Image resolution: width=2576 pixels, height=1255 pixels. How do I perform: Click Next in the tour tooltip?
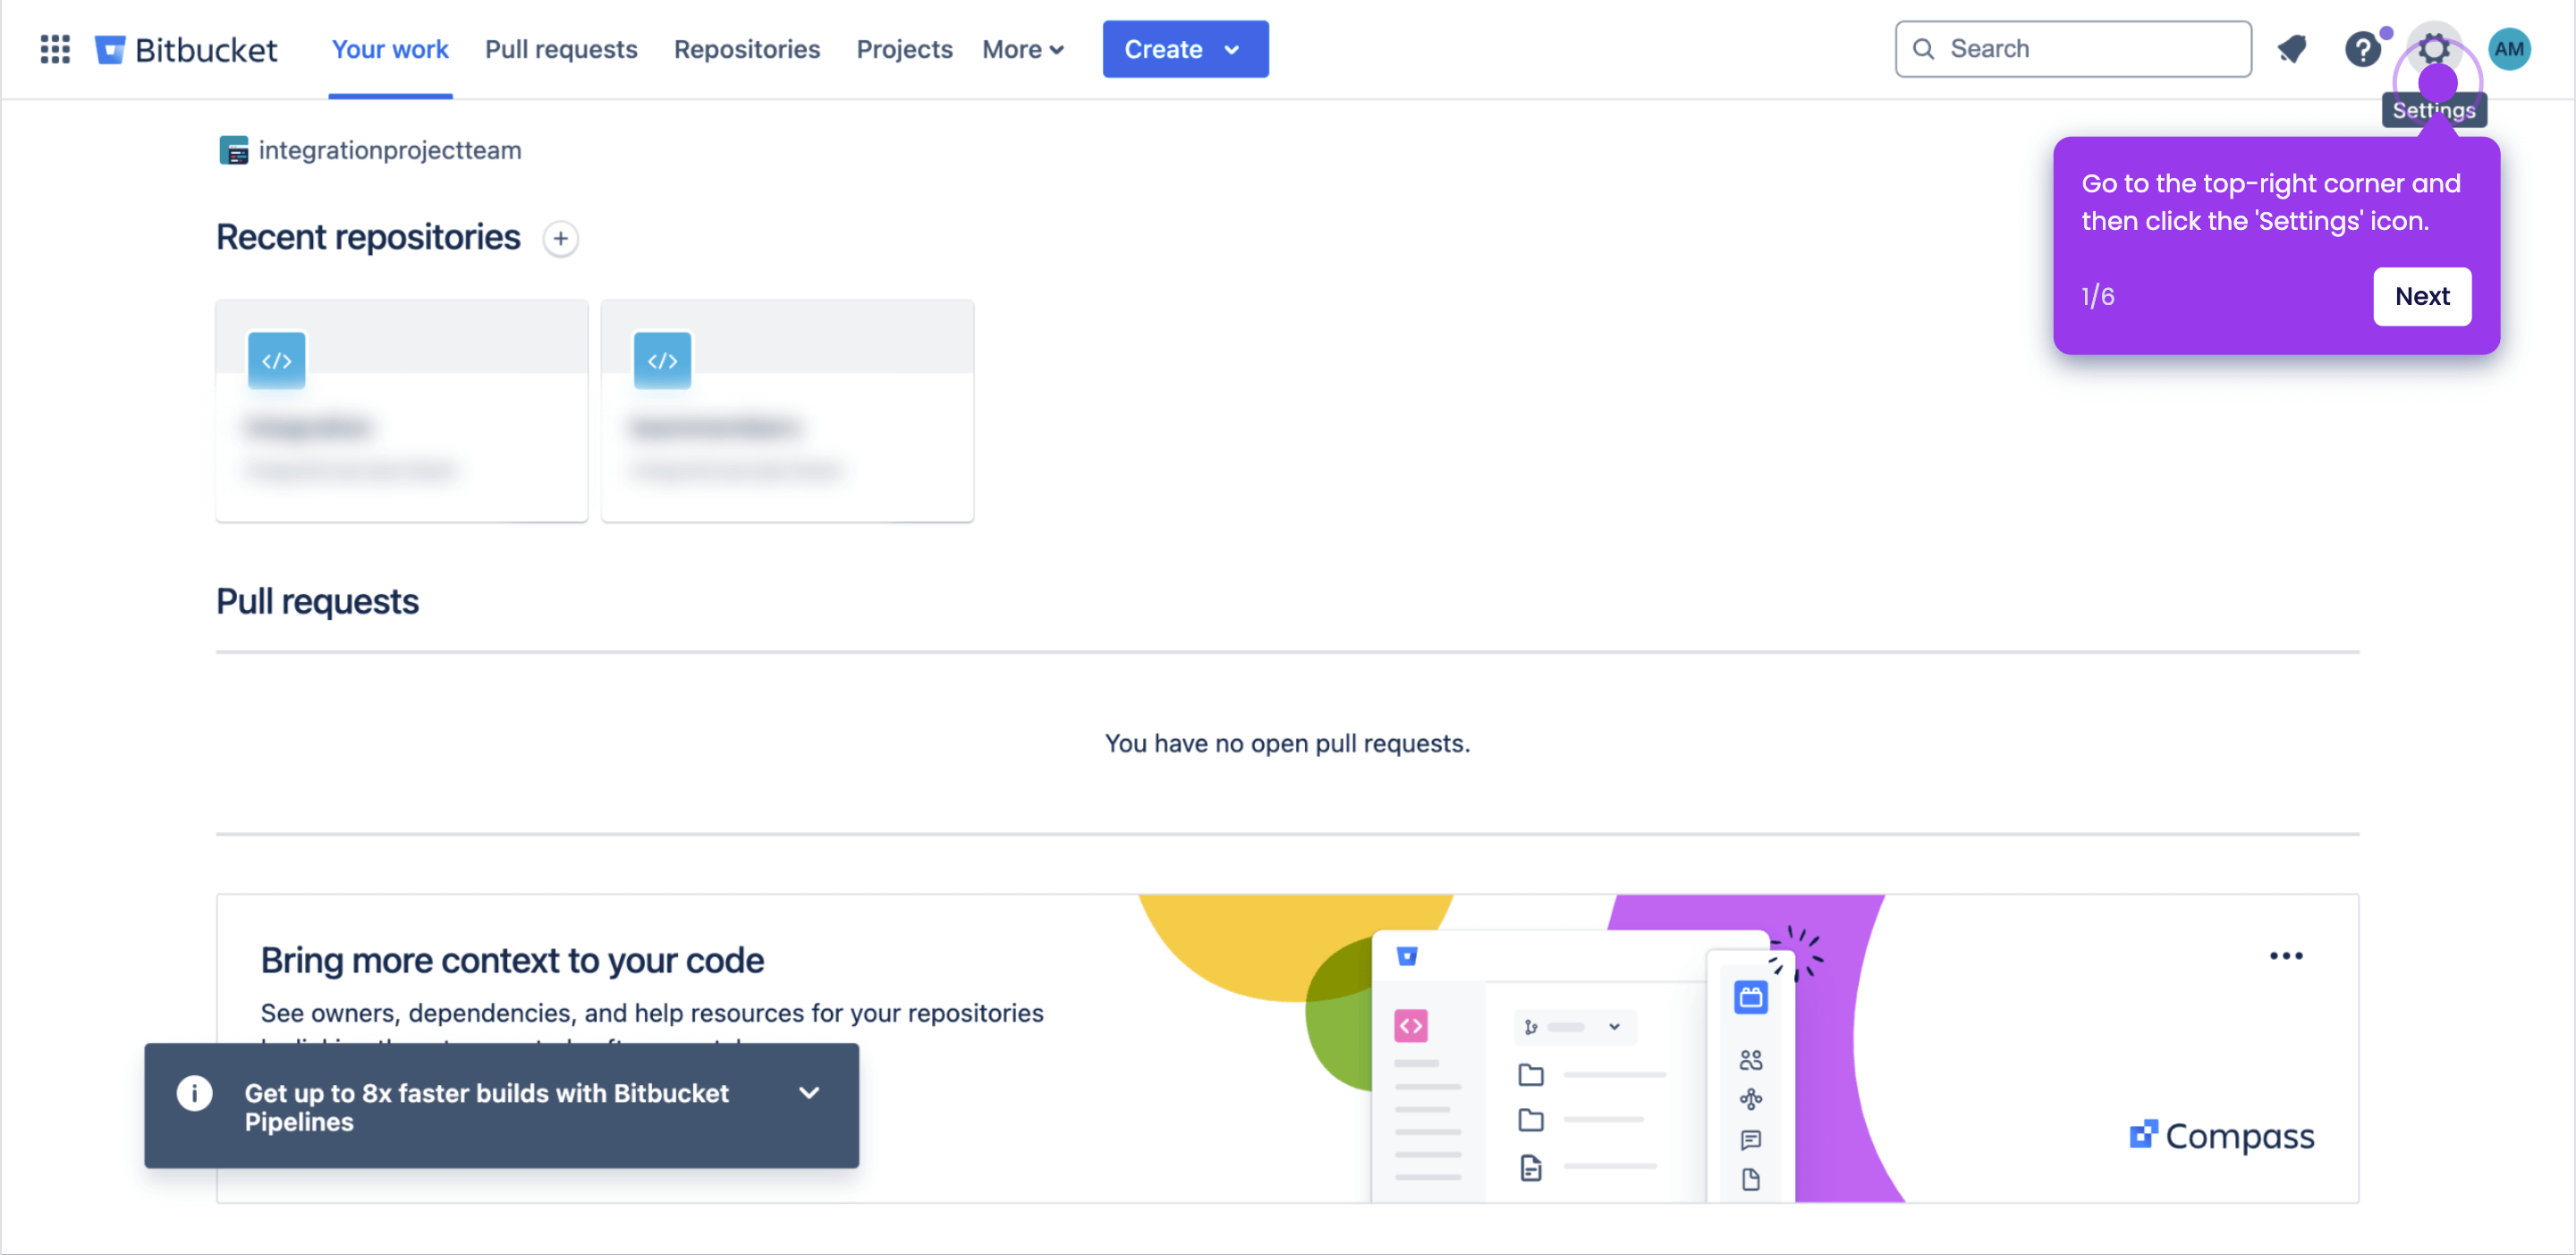click(x=2421, y=296)
